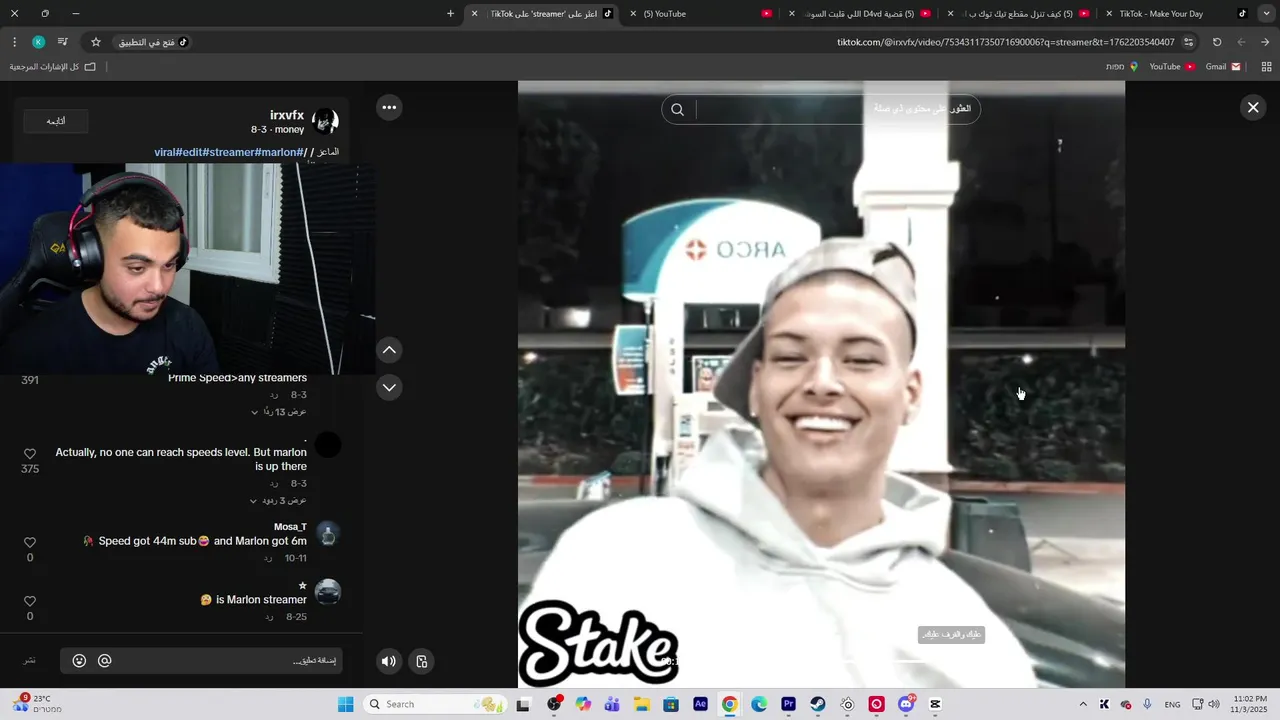Navigate back in the browser
Viewport: 1280px width, 720px height.
(1265, 42)
